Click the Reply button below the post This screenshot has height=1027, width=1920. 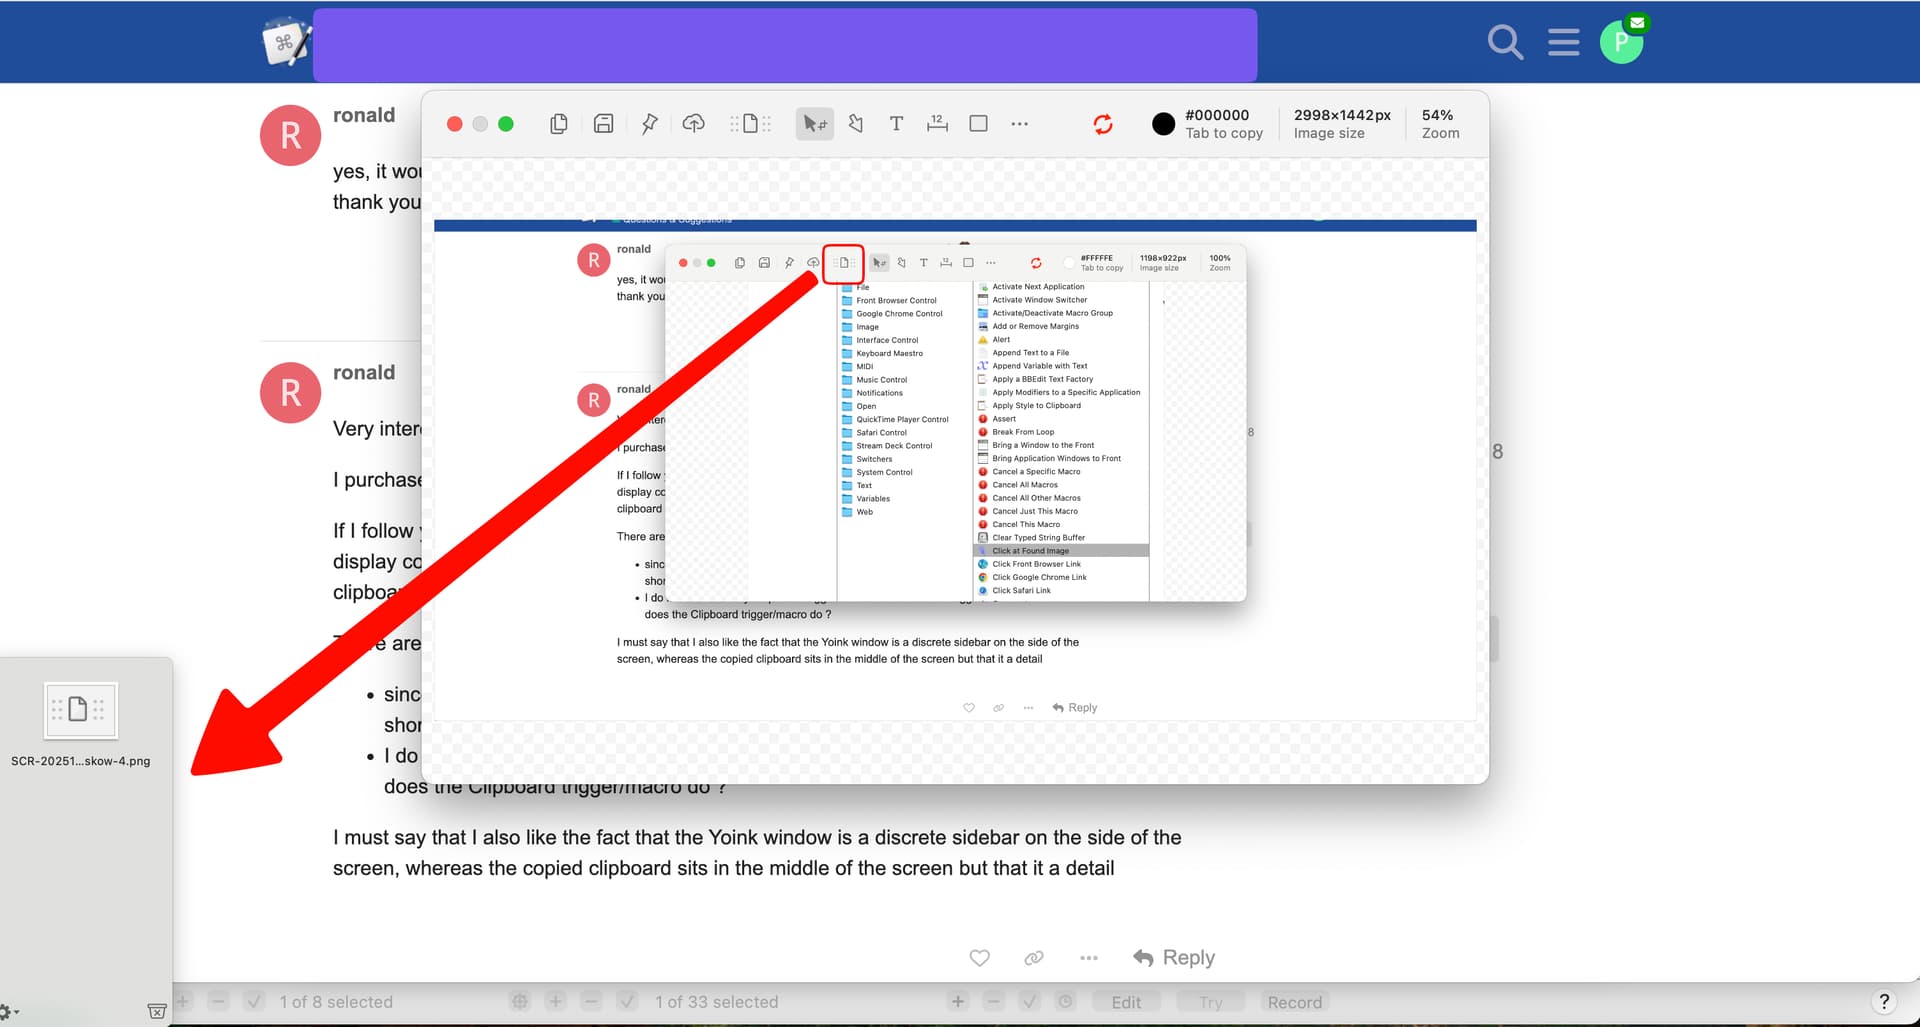tap(1174, 958)
